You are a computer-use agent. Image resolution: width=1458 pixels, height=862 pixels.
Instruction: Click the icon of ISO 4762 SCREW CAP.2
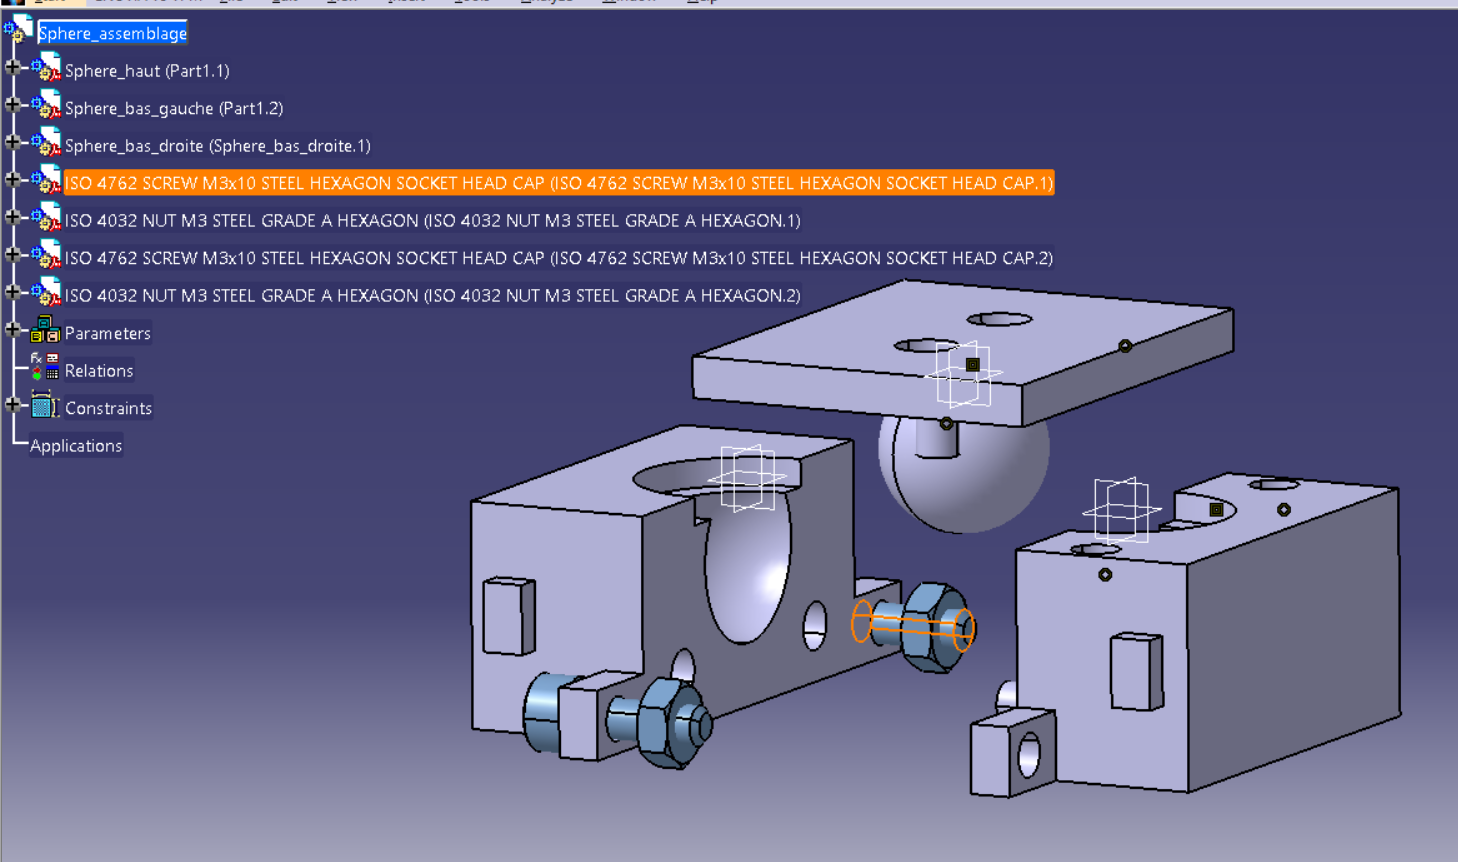[46, 256]
